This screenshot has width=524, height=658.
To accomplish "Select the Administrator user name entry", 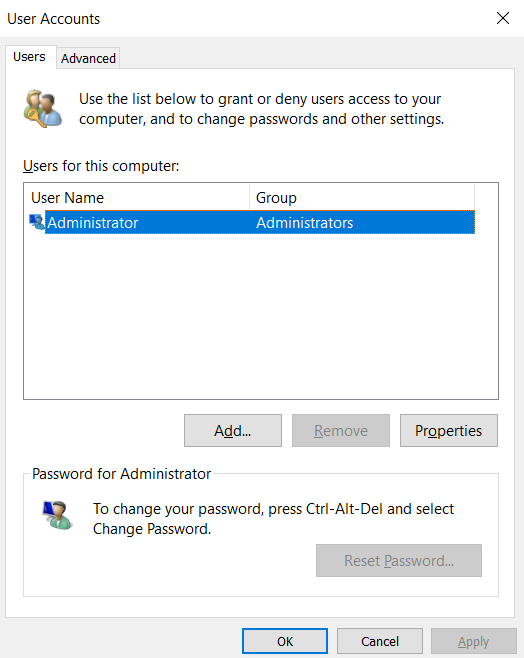I will (x=93, y=222).
